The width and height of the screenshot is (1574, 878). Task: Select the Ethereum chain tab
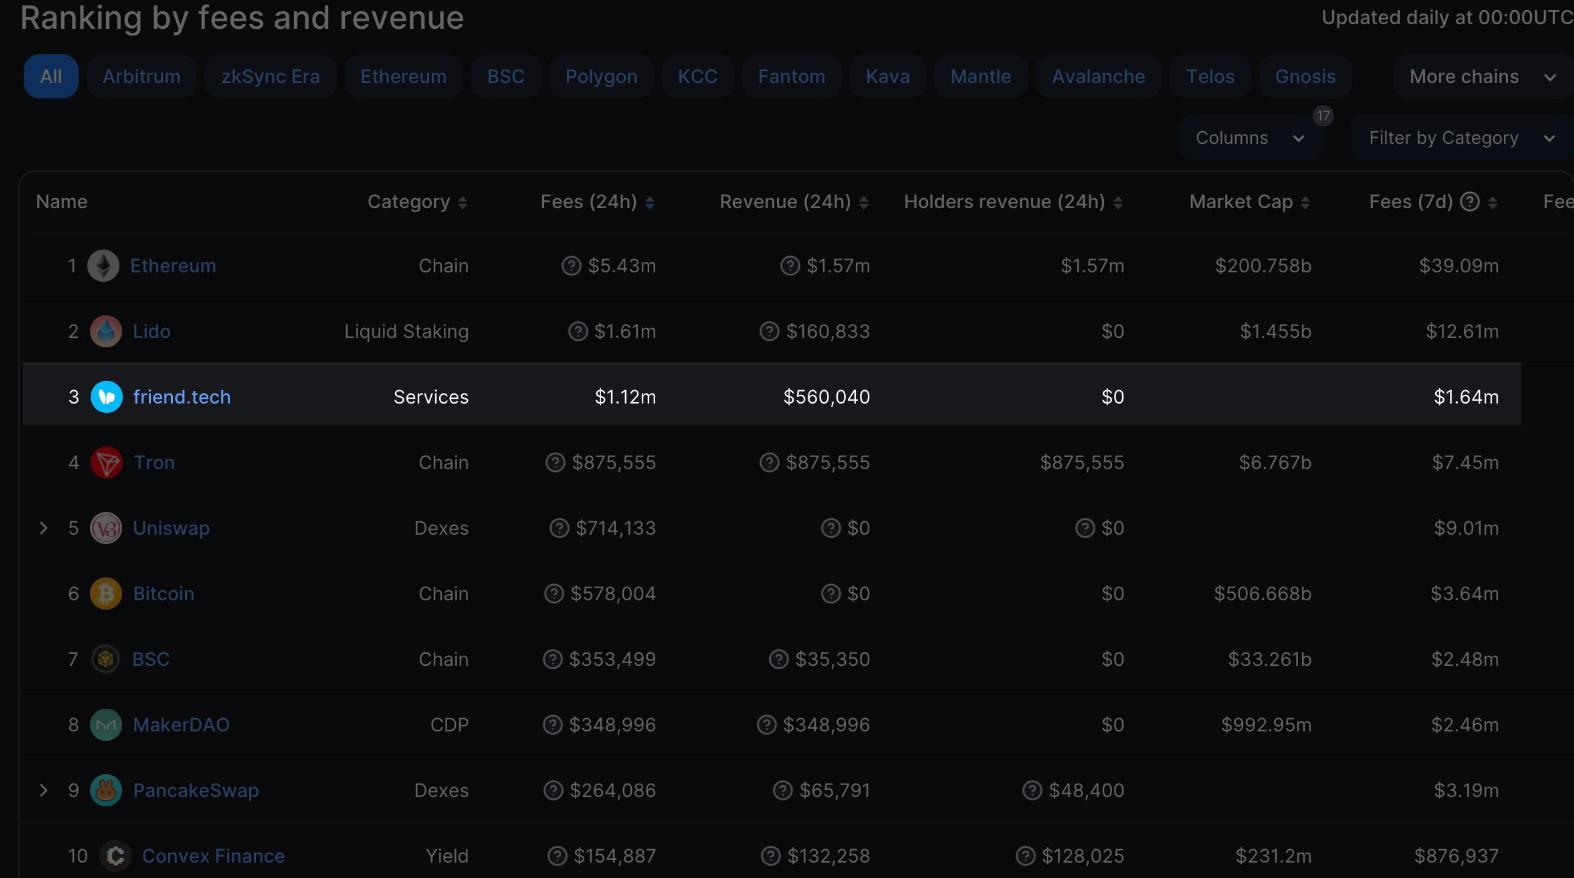403,77
